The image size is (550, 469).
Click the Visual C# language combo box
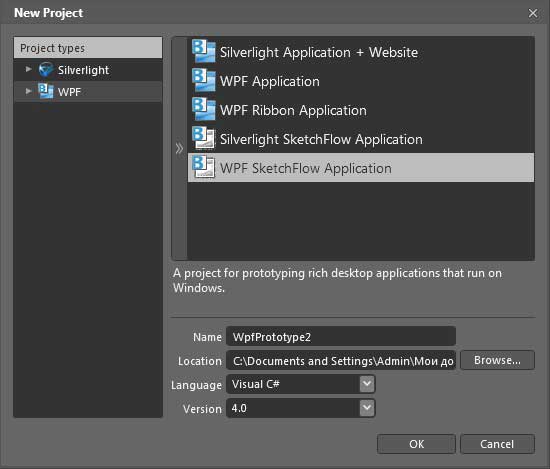(301, 384)
